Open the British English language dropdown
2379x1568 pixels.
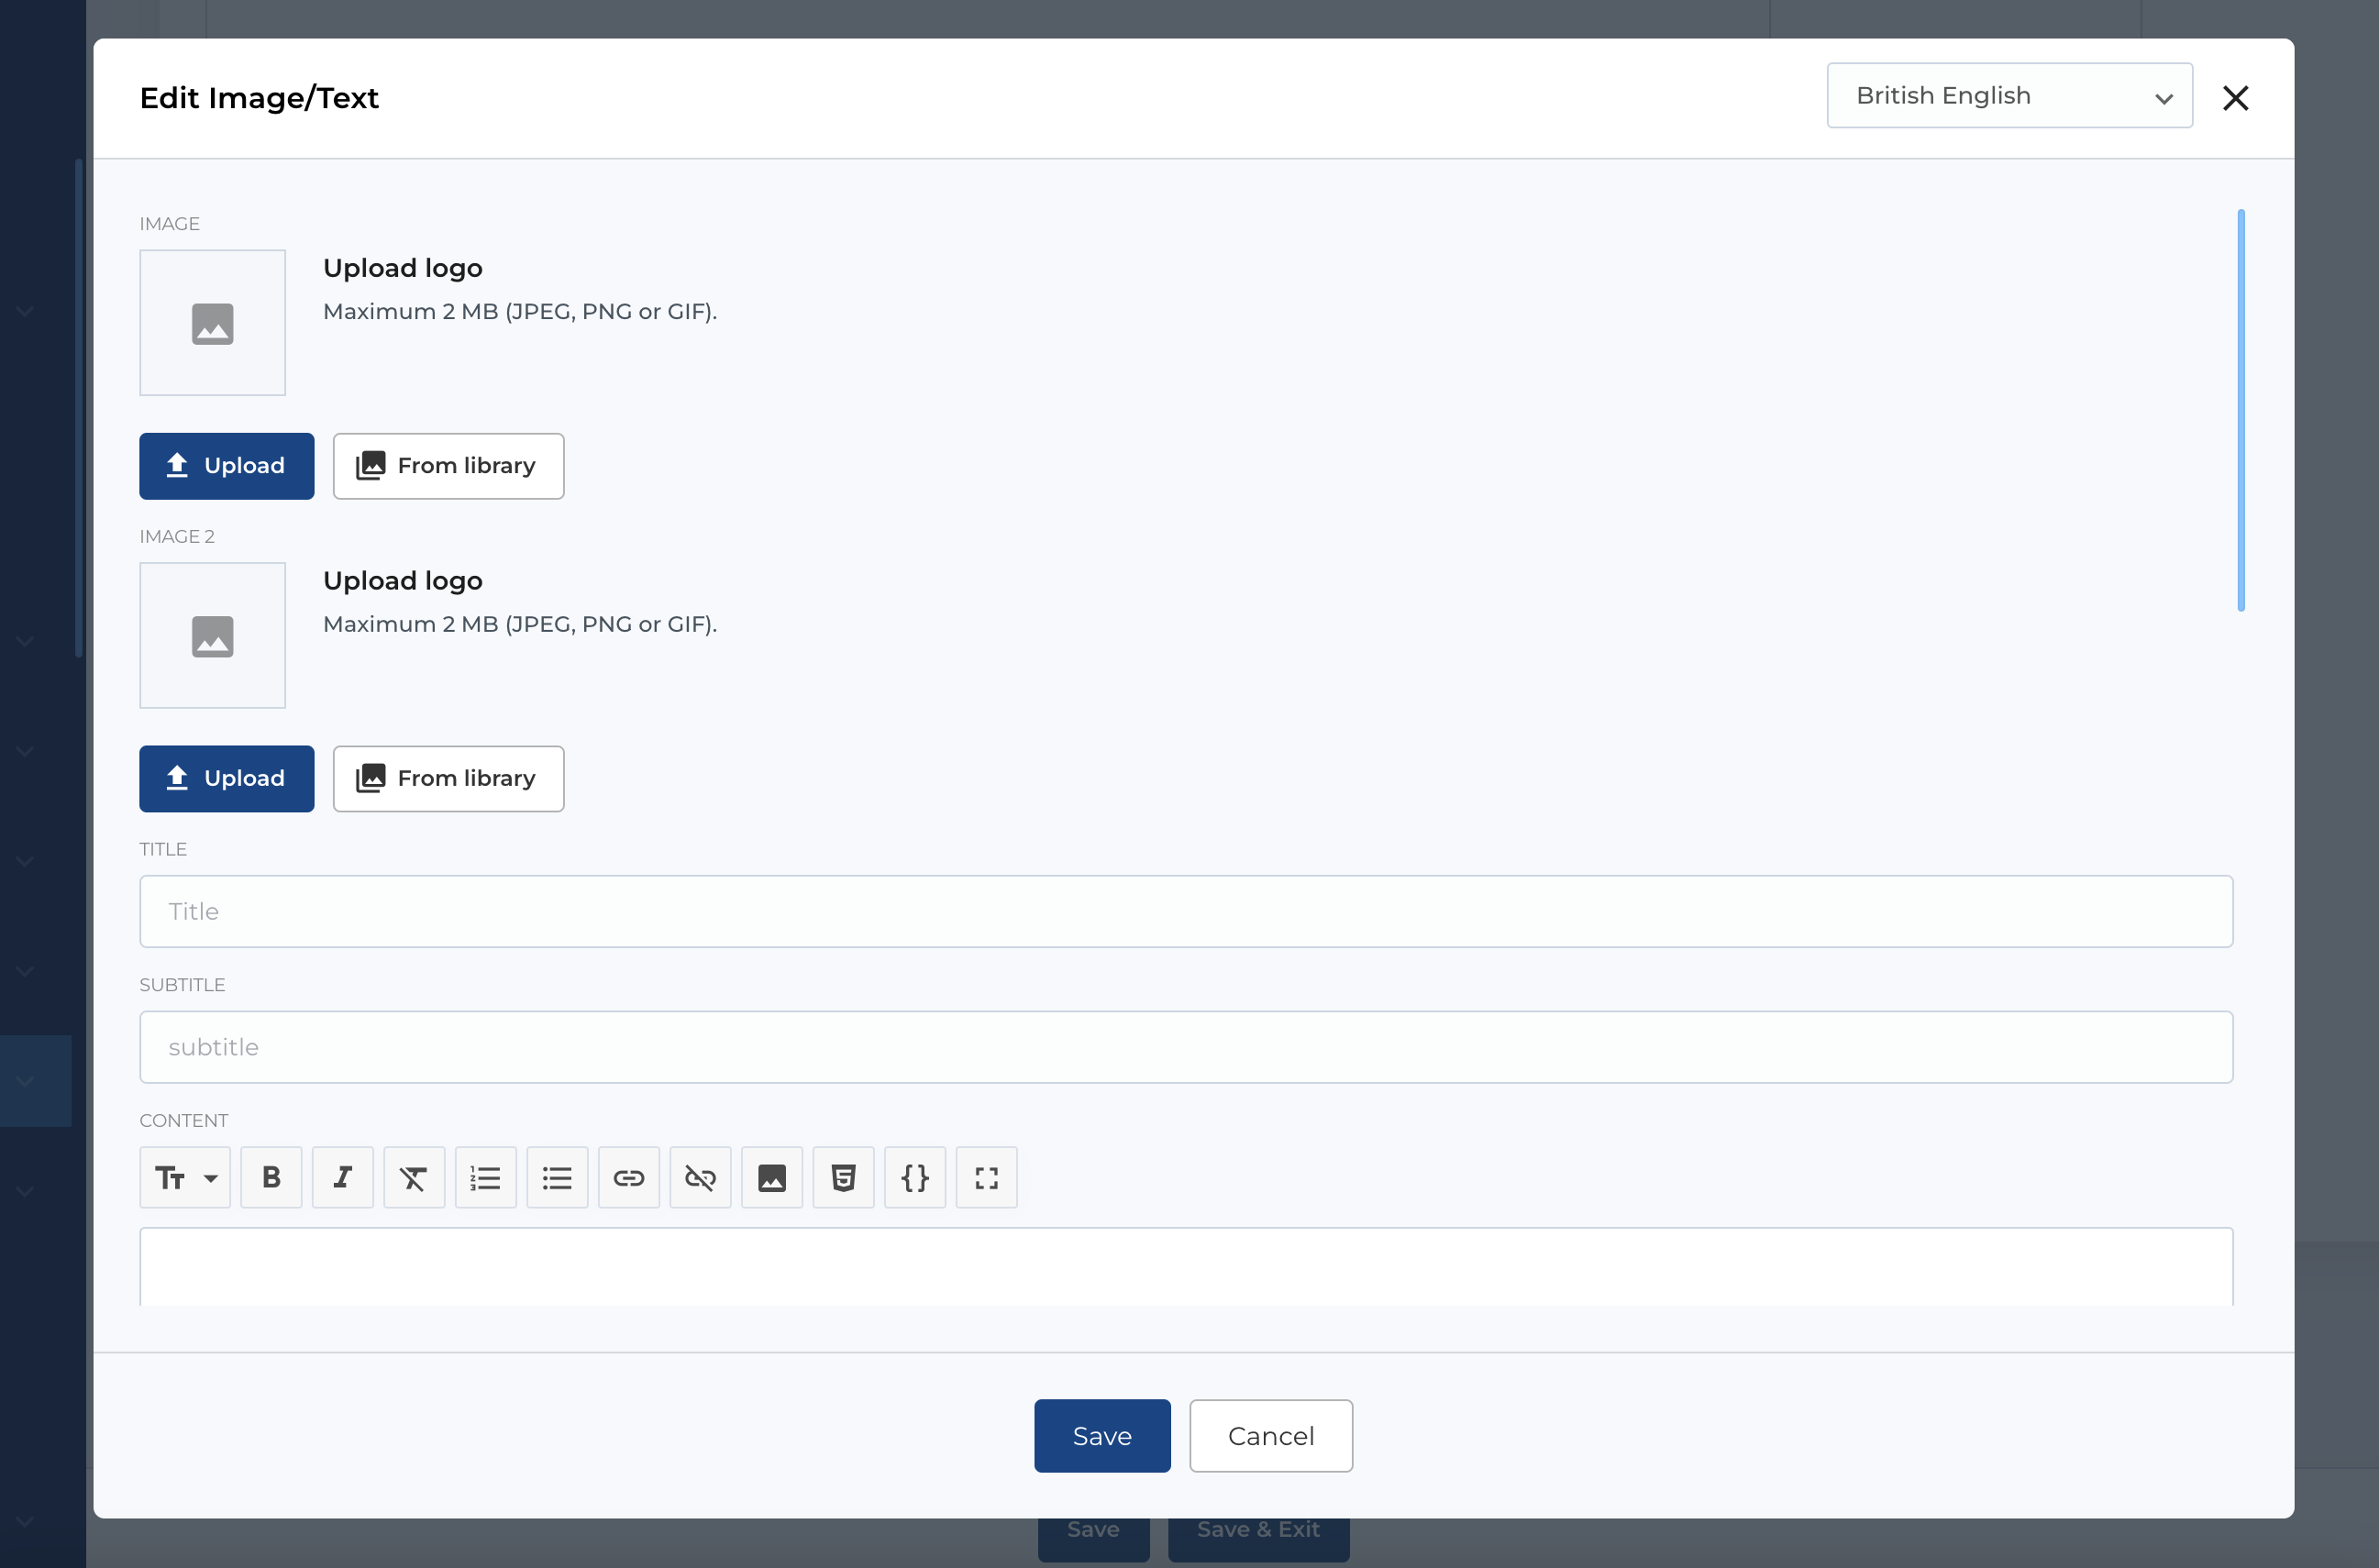coord(2009,96)
